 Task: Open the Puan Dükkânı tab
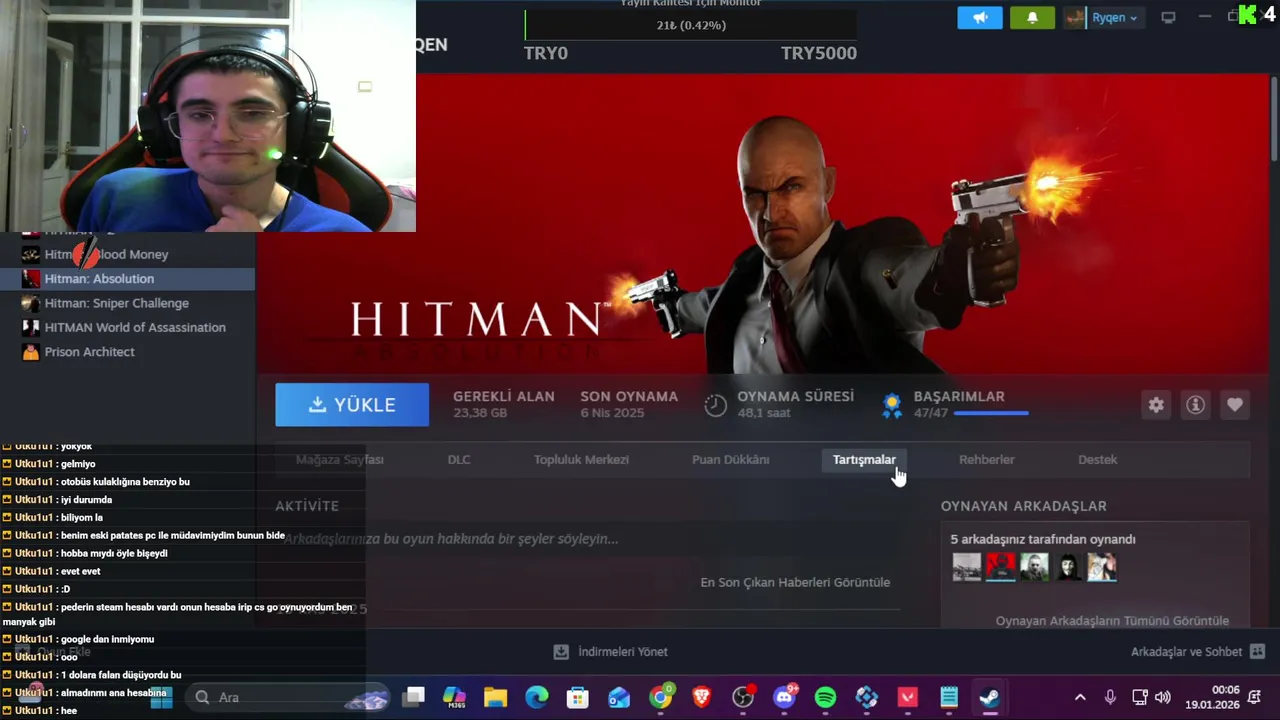click(731, 460)
